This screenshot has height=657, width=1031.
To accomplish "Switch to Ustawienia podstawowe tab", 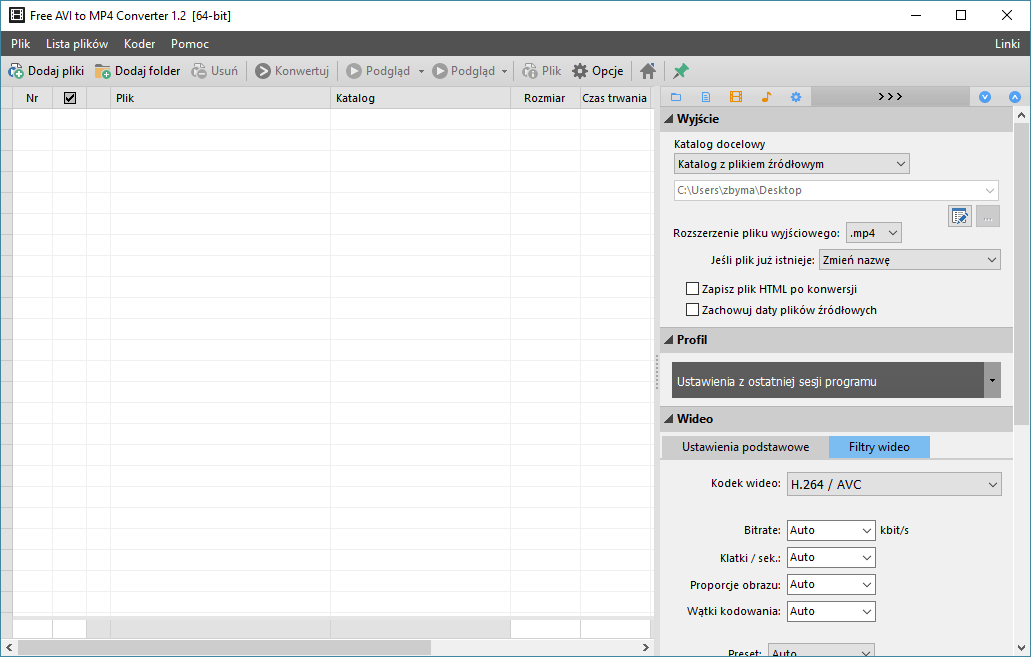I will [x=746, y=447].
